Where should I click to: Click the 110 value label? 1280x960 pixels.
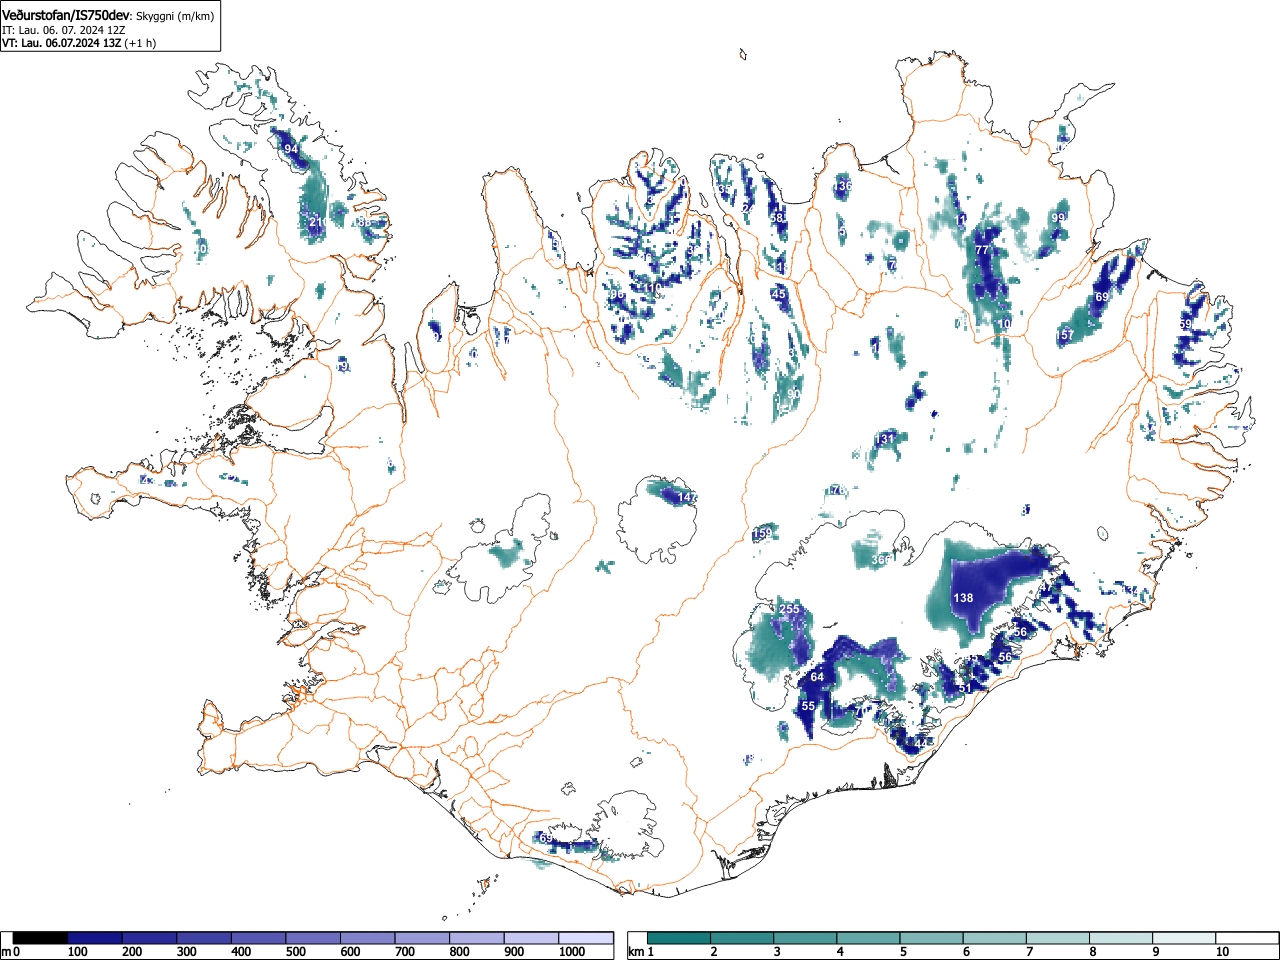[x=651, y=289]
